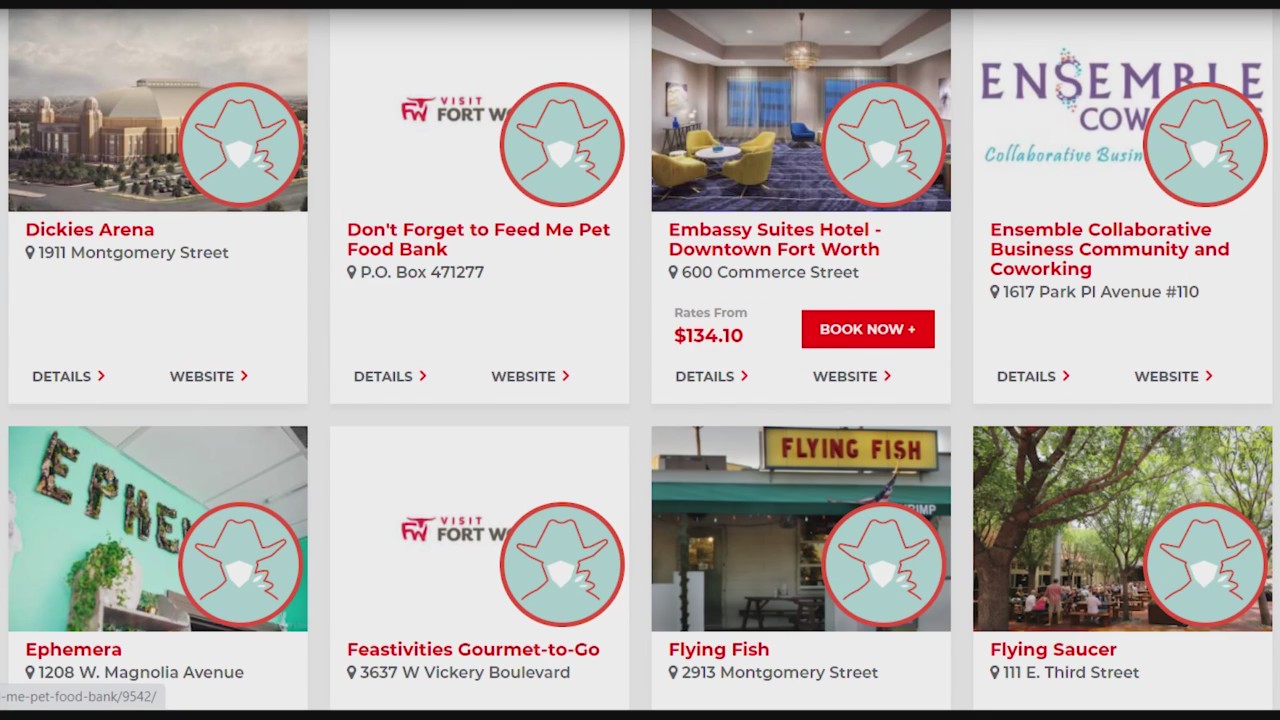Screen dimensions: 1280x720
Task: Click the Flying Saucer patio photo
Action: click(1060, 528)
